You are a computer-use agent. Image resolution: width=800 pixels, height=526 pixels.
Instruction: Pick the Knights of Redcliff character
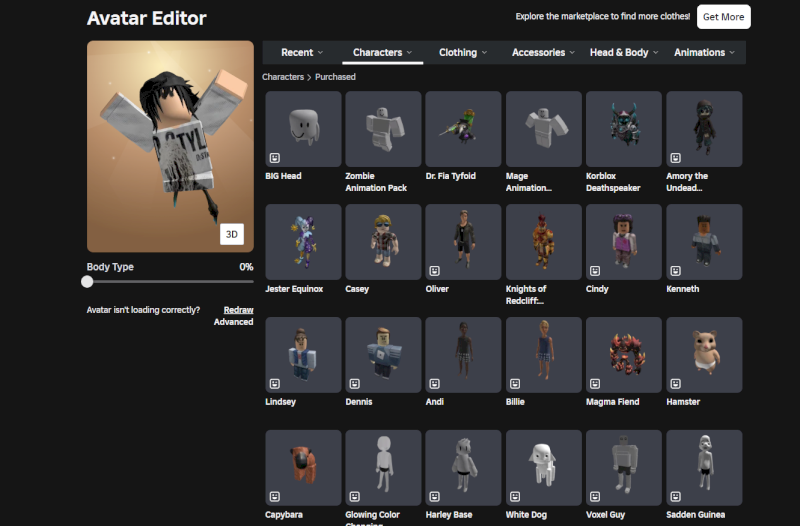(544, 242)
